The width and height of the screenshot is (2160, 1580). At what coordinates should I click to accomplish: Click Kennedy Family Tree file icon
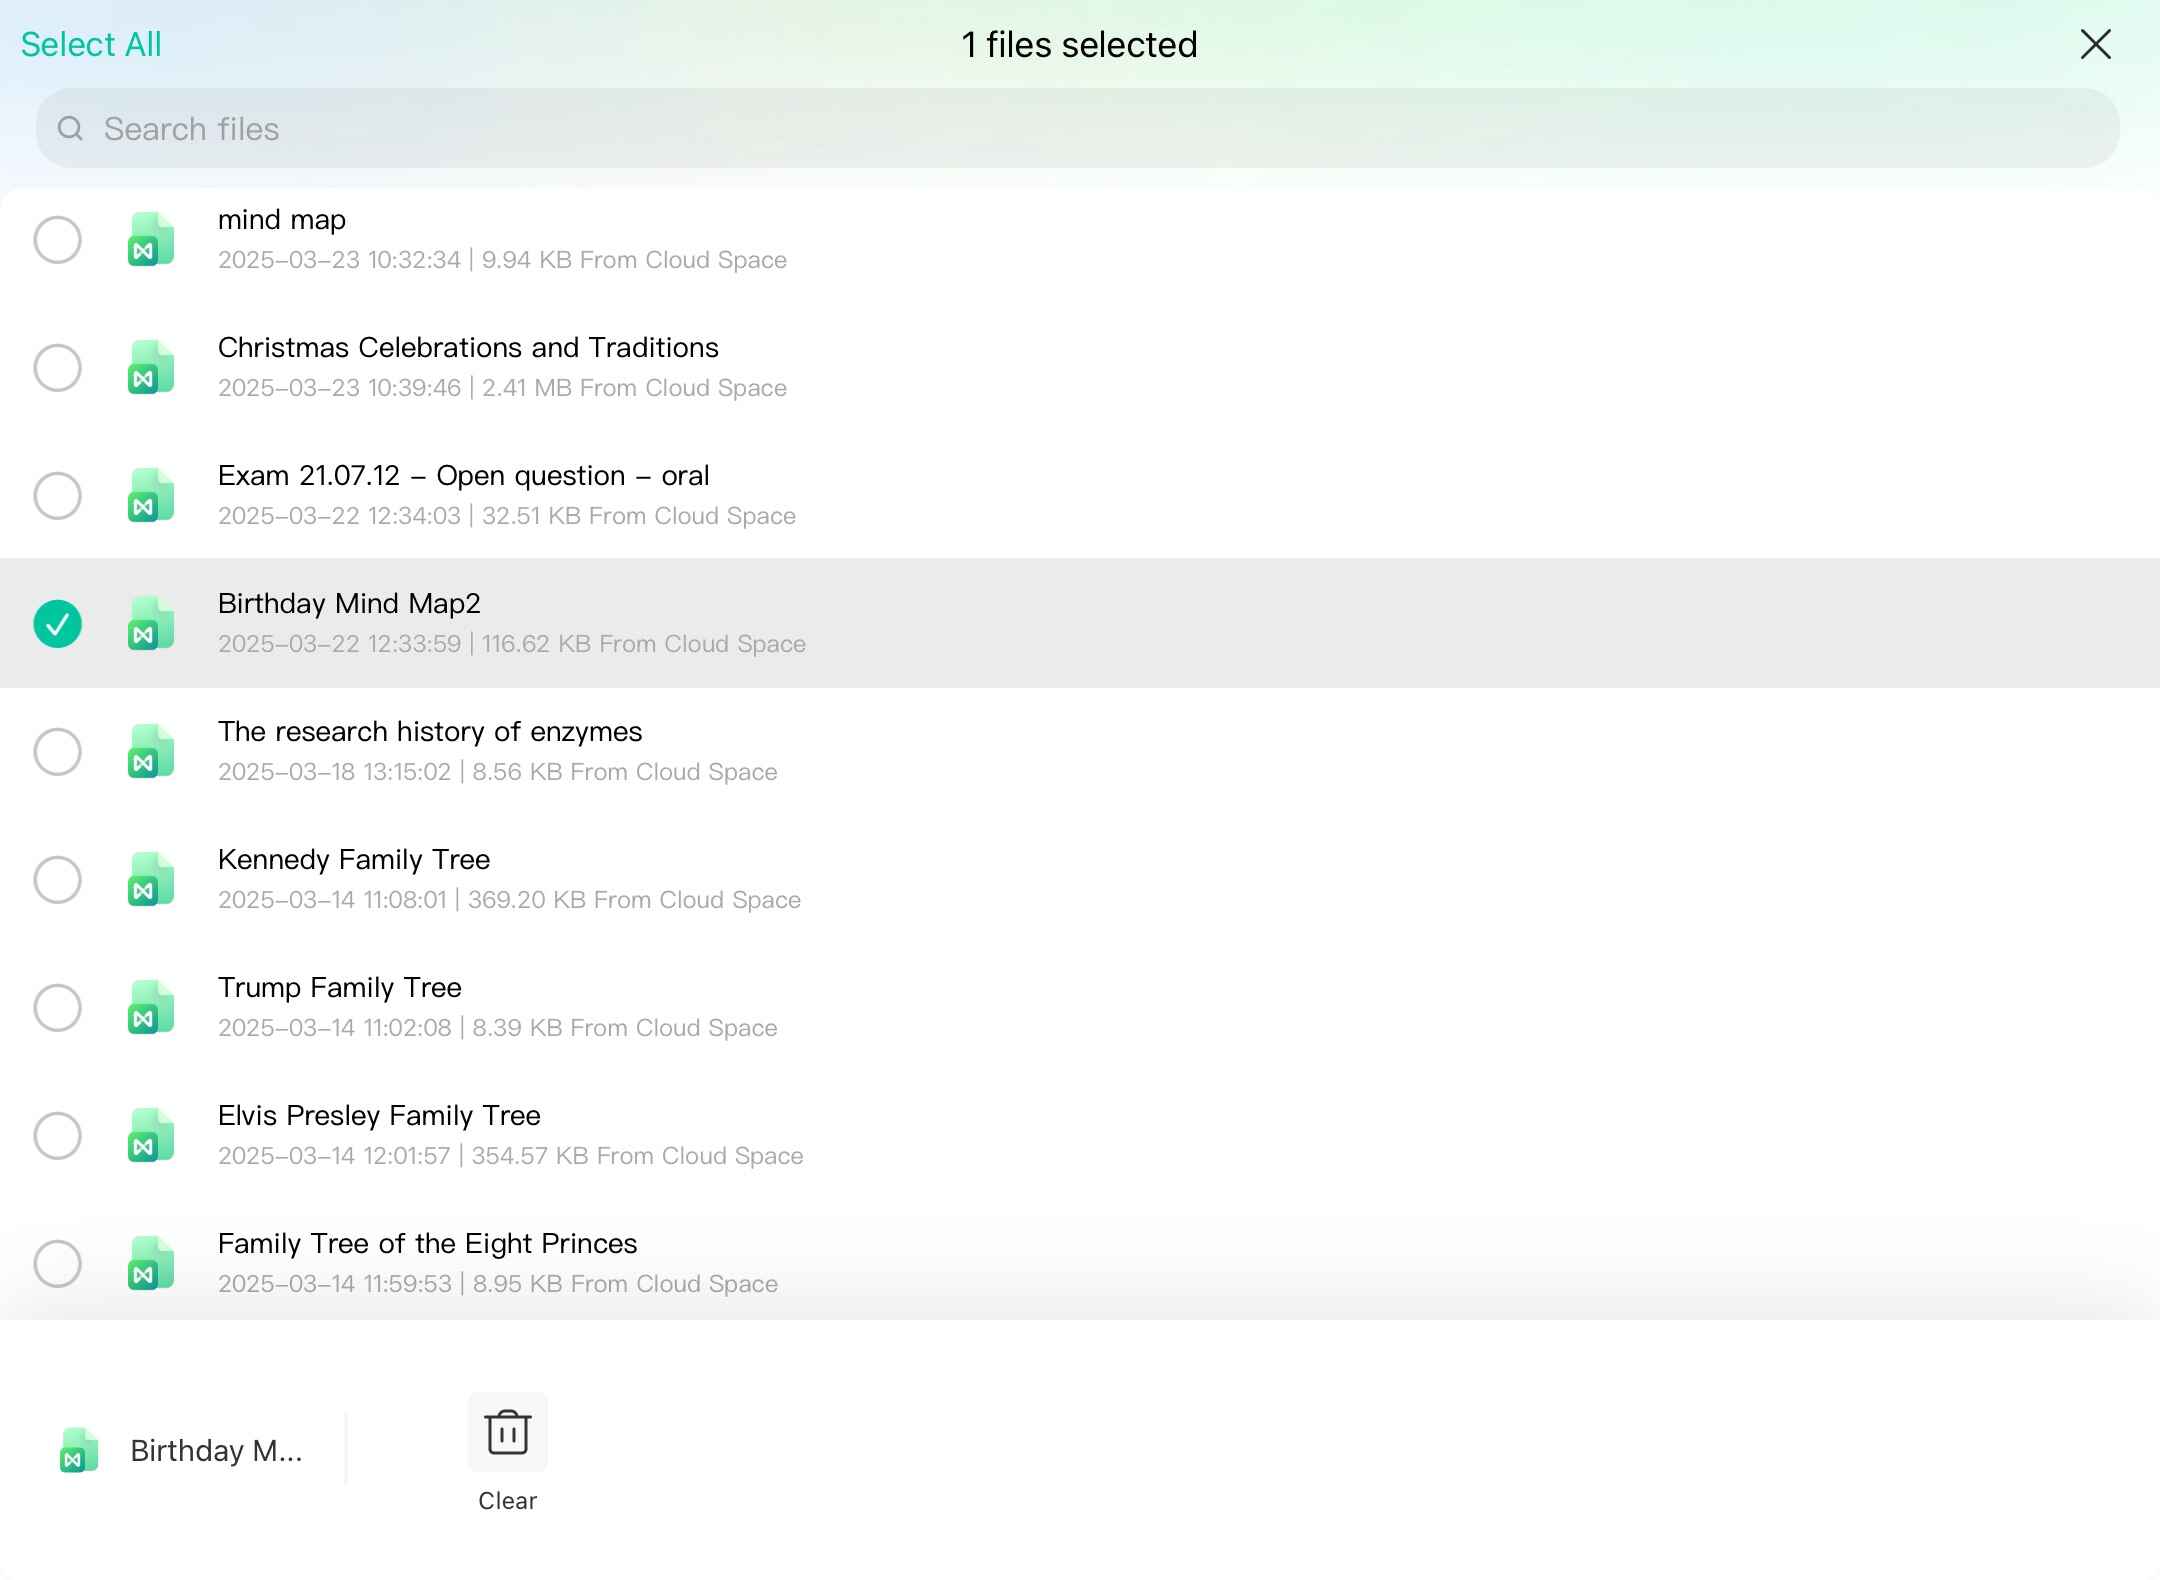click(x=150, y=880)
